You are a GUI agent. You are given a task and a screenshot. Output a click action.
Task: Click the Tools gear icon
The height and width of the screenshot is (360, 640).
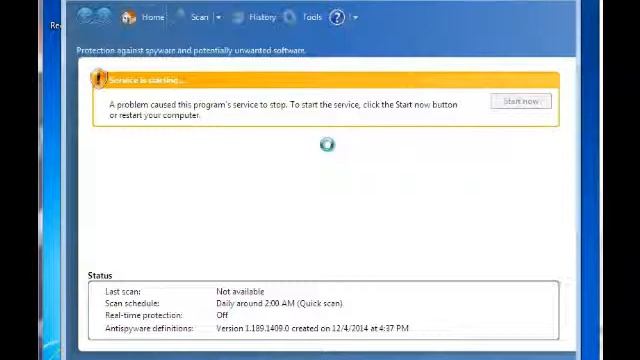[289, 17]
